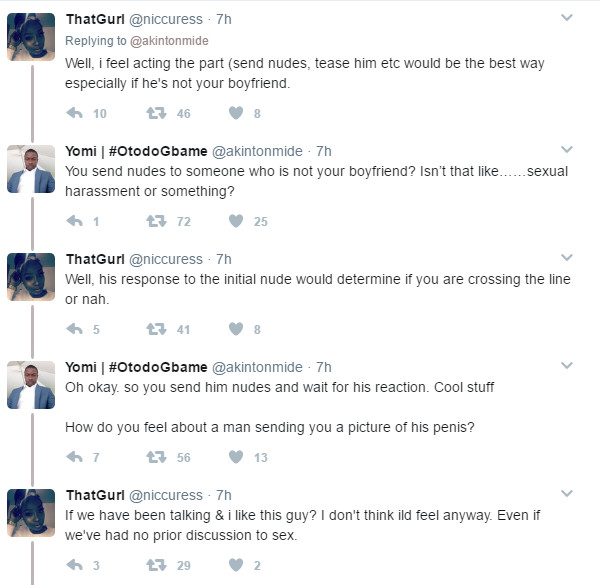This screenshot has width=600, height=585.
Task: Like the 'crossing the line' tweet
Action: 236,329
